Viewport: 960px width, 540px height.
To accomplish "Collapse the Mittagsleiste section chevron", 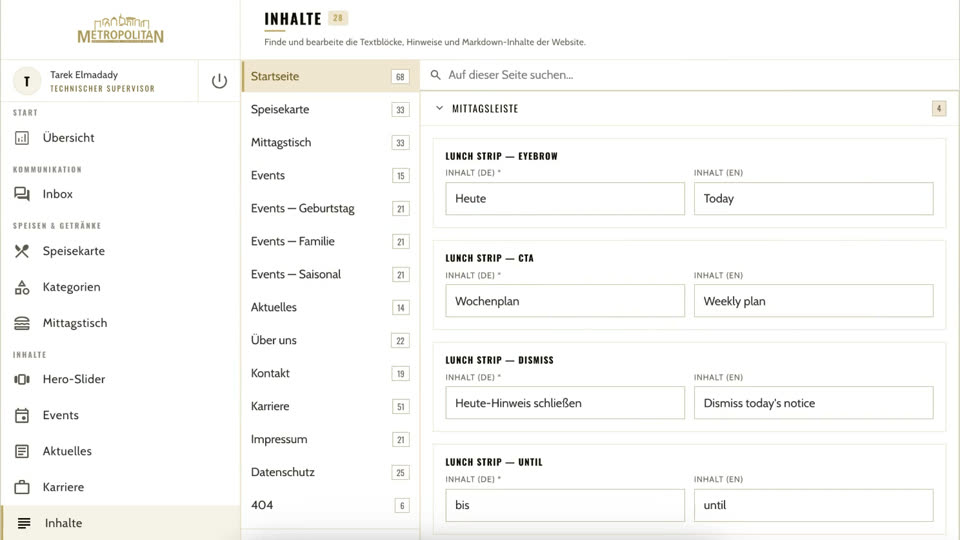I will coord(439,108).
